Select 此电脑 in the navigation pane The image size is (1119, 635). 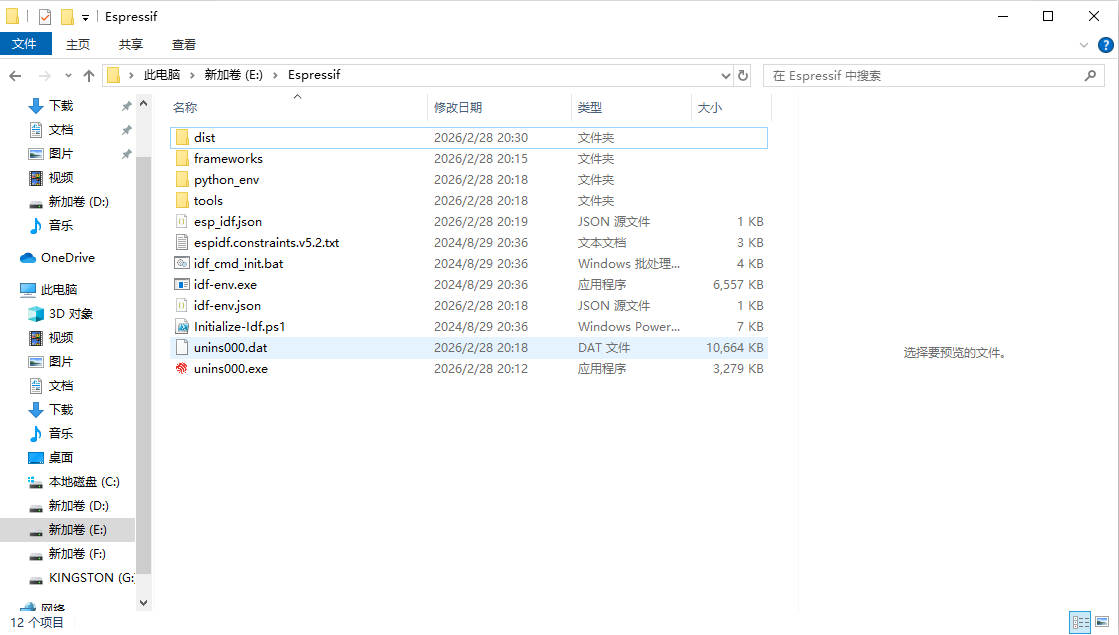59,290
